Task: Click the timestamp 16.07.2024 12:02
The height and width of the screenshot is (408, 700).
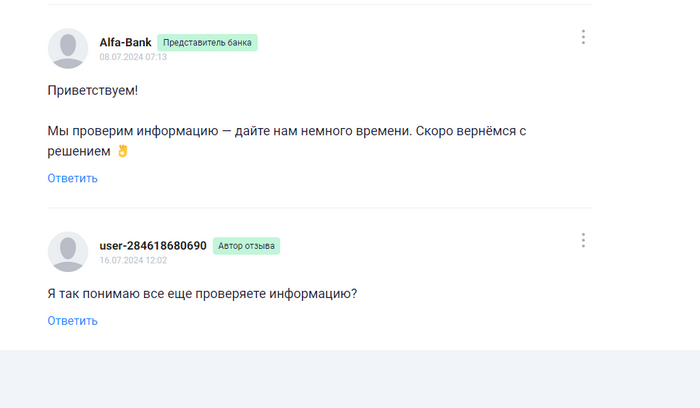Action: (133, 260)
